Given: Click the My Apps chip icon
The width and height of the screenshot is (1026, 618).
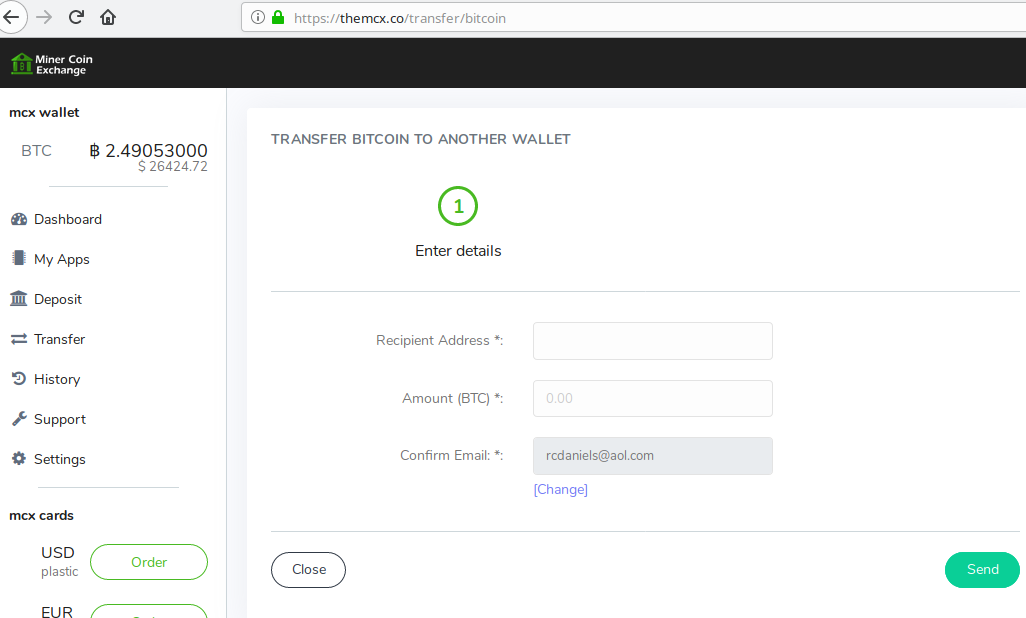Looking at the screenshot, I should tap(18, 259).
